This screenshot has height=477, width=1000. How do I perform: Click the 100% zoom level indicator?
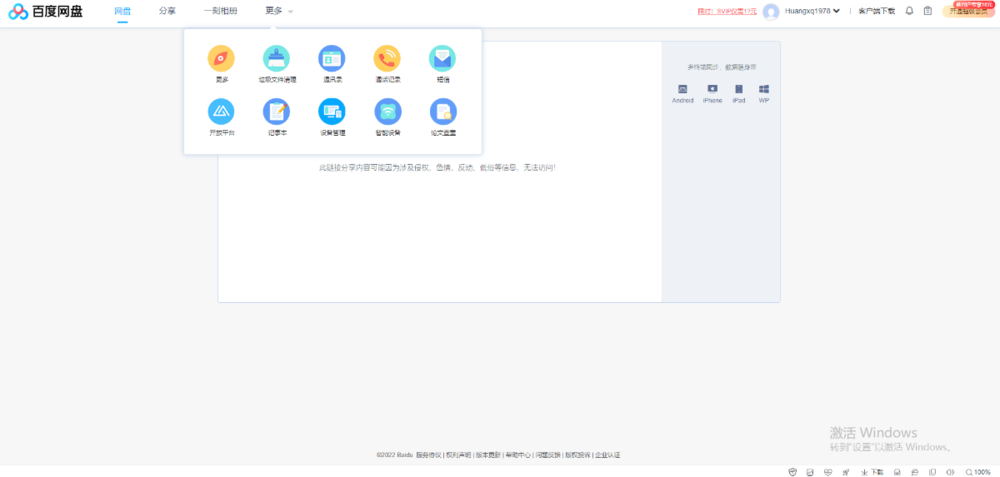click(978, 472)
